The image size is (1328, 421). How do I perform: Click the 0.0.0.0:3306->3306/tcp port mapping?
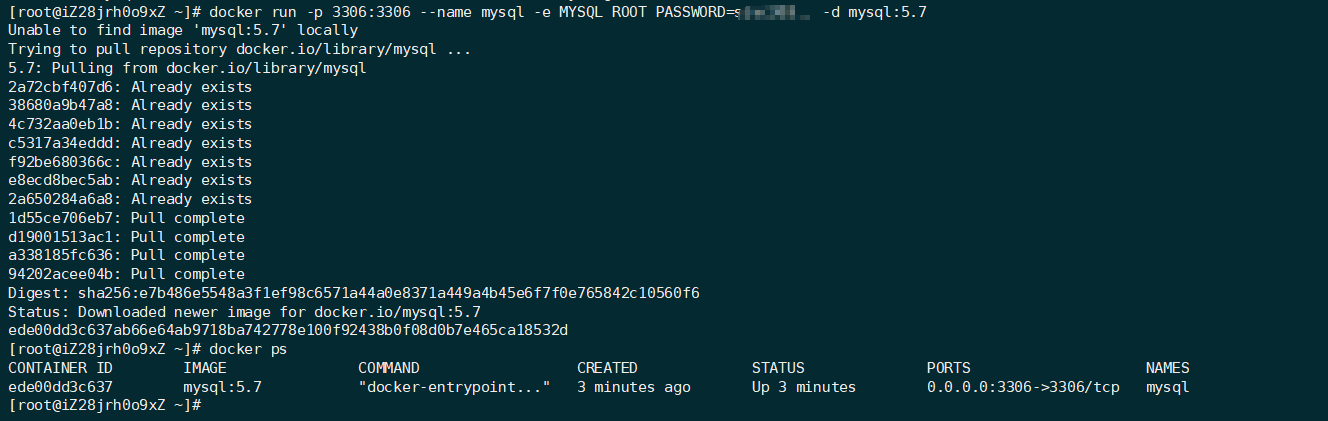[1023, 387]
